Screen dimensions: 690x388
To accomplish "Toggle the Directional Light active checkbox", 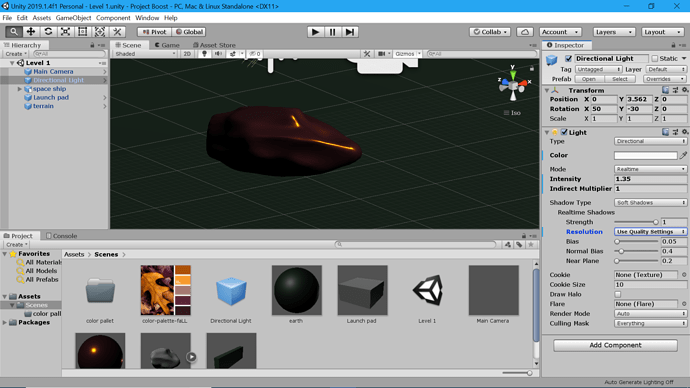I will 569,59.
